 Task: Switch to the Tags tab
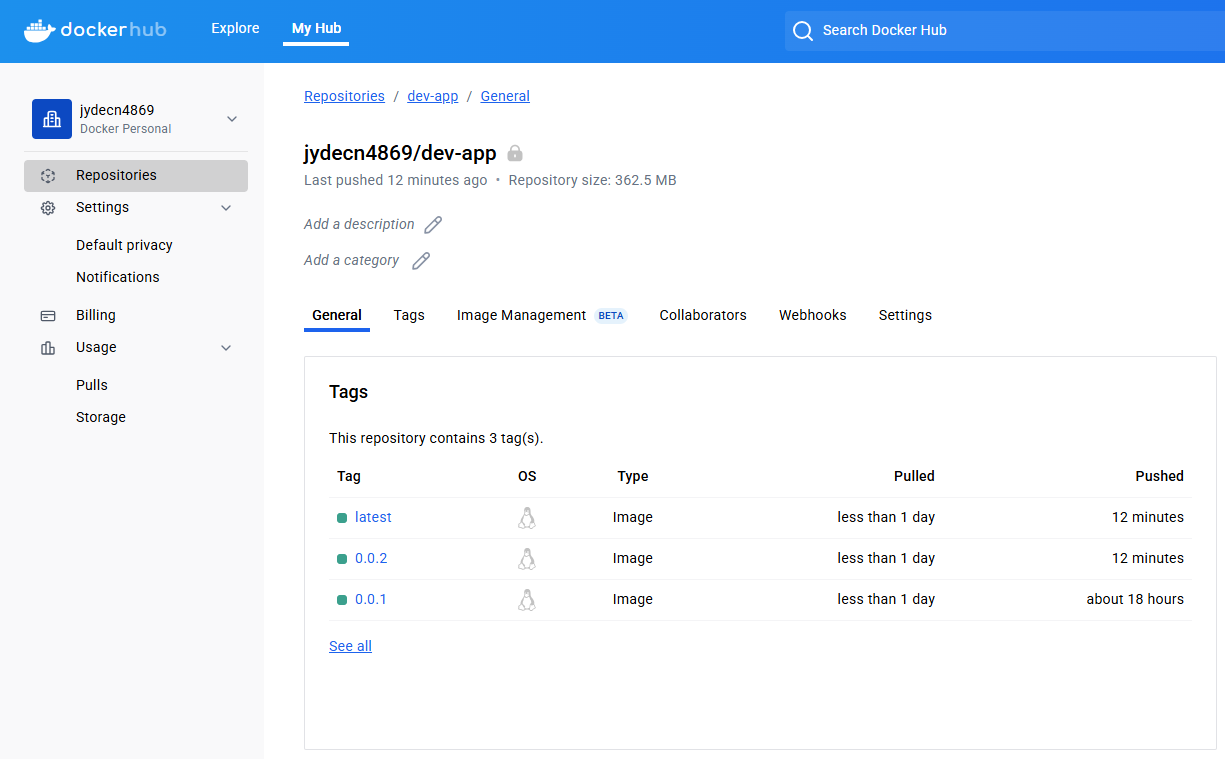[x=409, y=315]
